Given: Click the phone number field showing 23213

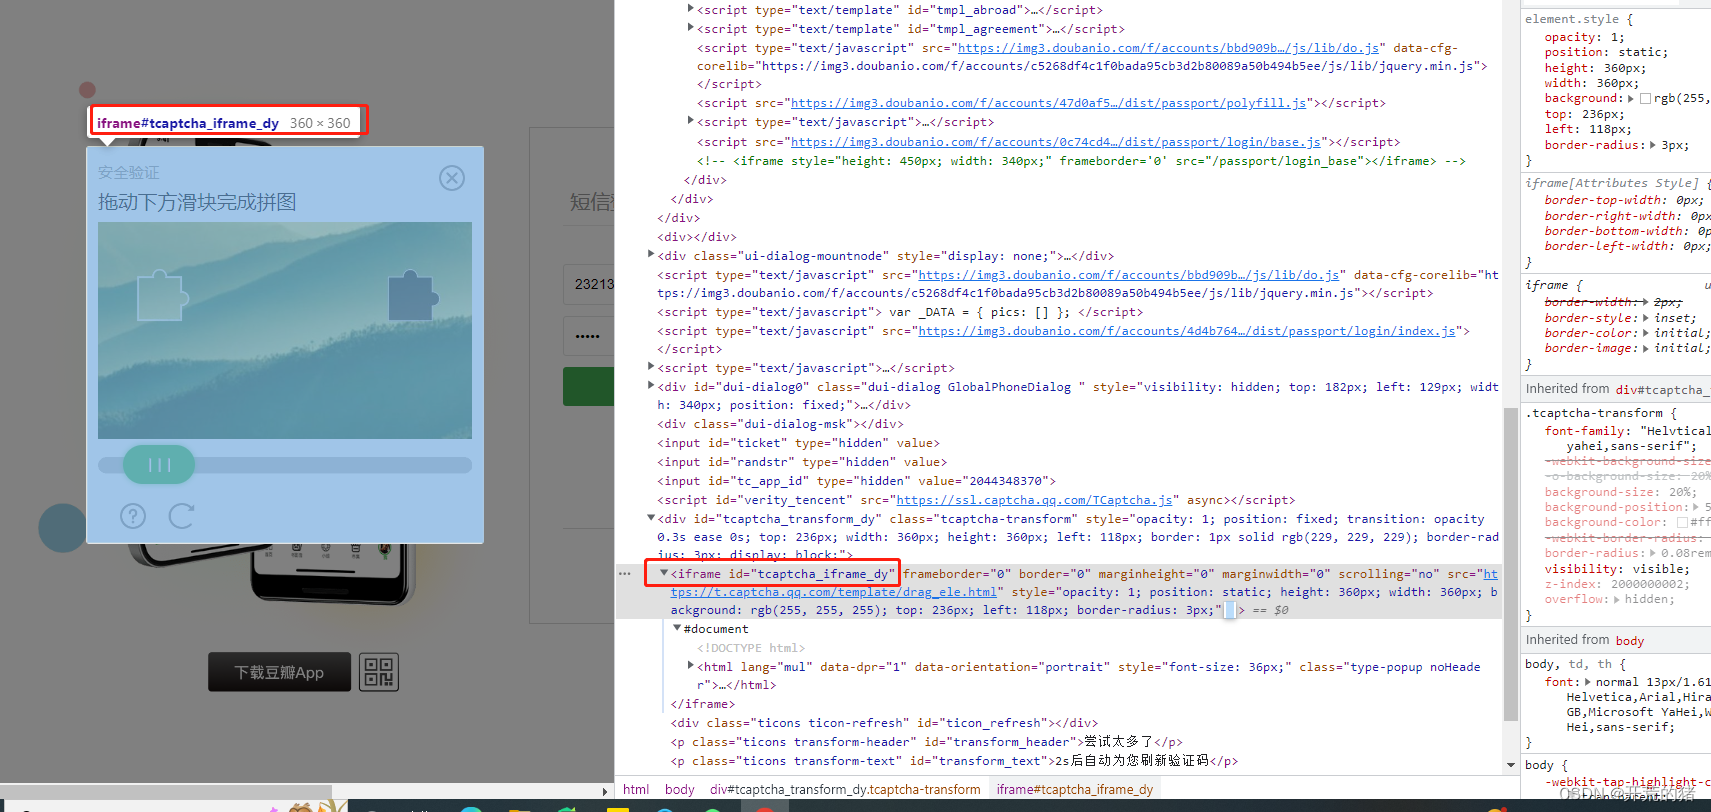Looking at the screenshot, I should pyautogui.click(x=589, y=284).
